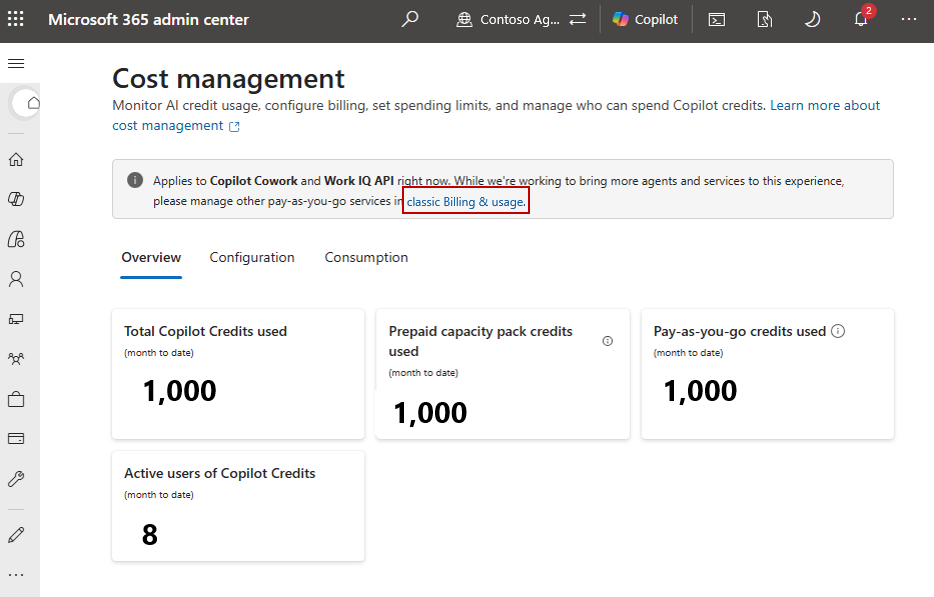Click the info icon in banner
Screen dimensions: 934x597
pyautogui.click(x=135, y=180)
